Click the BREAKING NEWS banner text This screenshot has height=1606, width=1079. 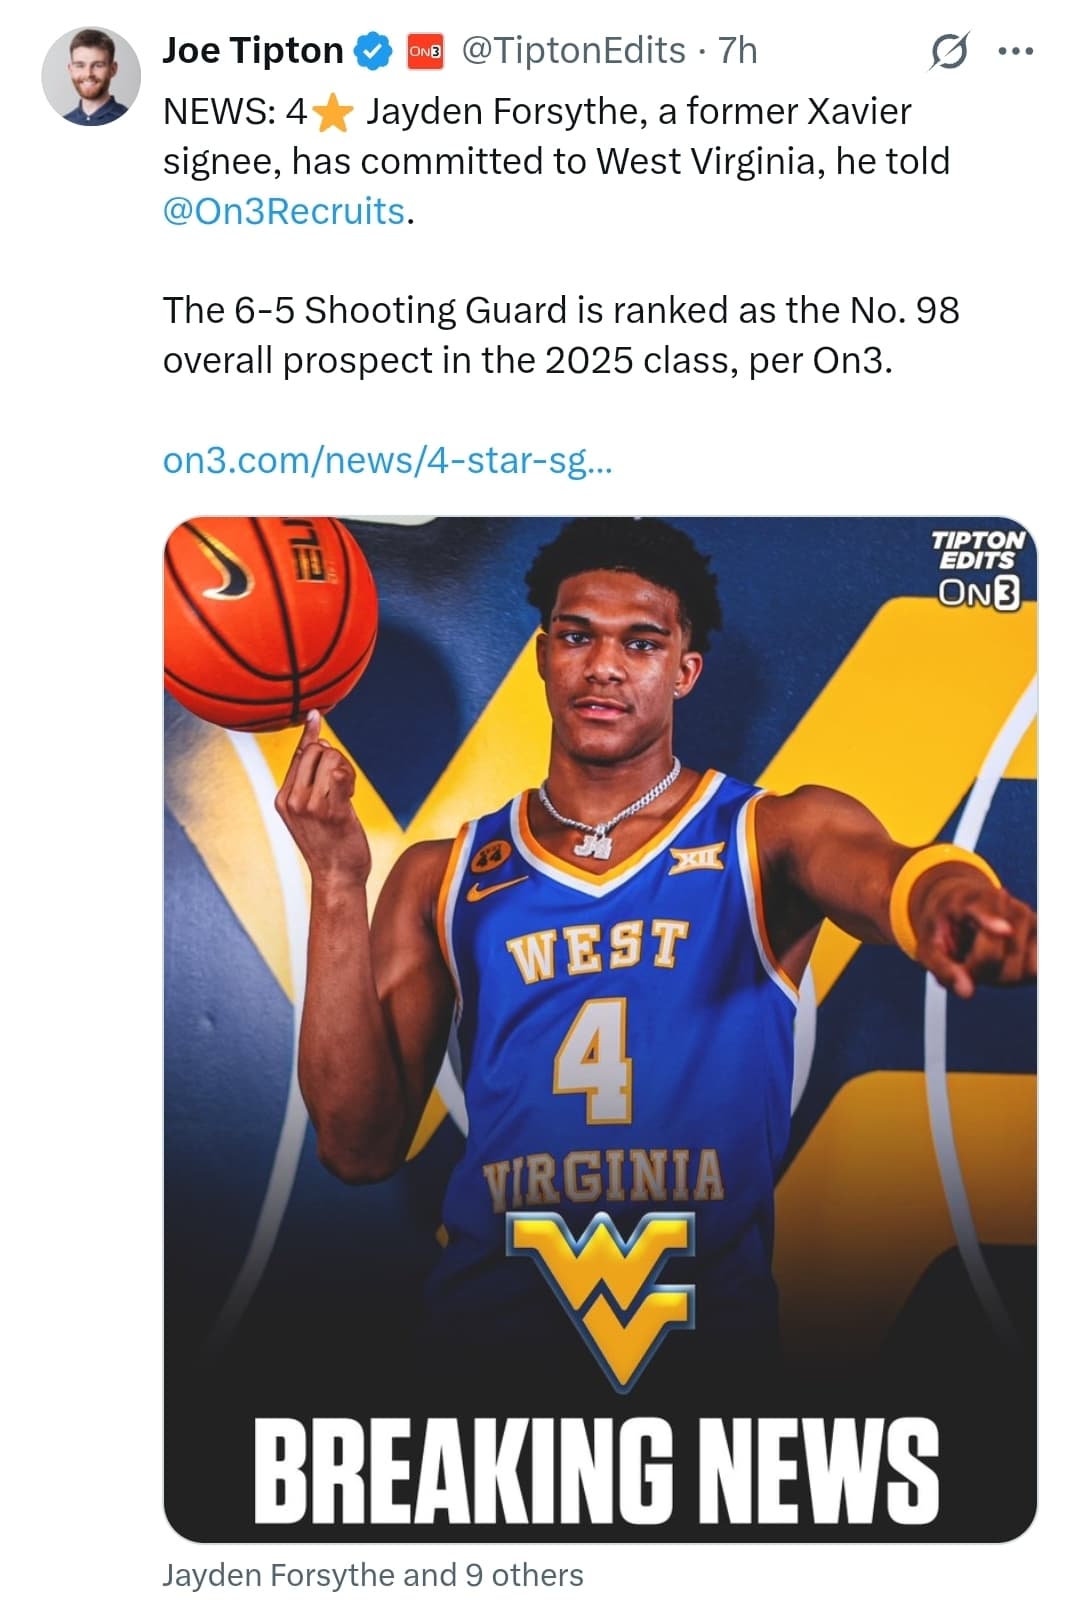click(596, 1467)
